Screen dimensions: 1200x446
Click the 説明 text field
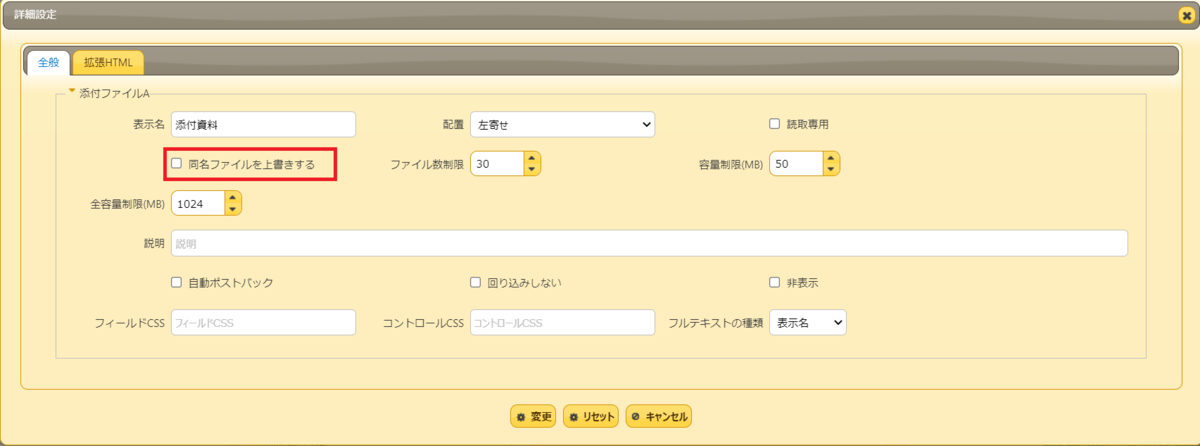(x=650, y=243)
